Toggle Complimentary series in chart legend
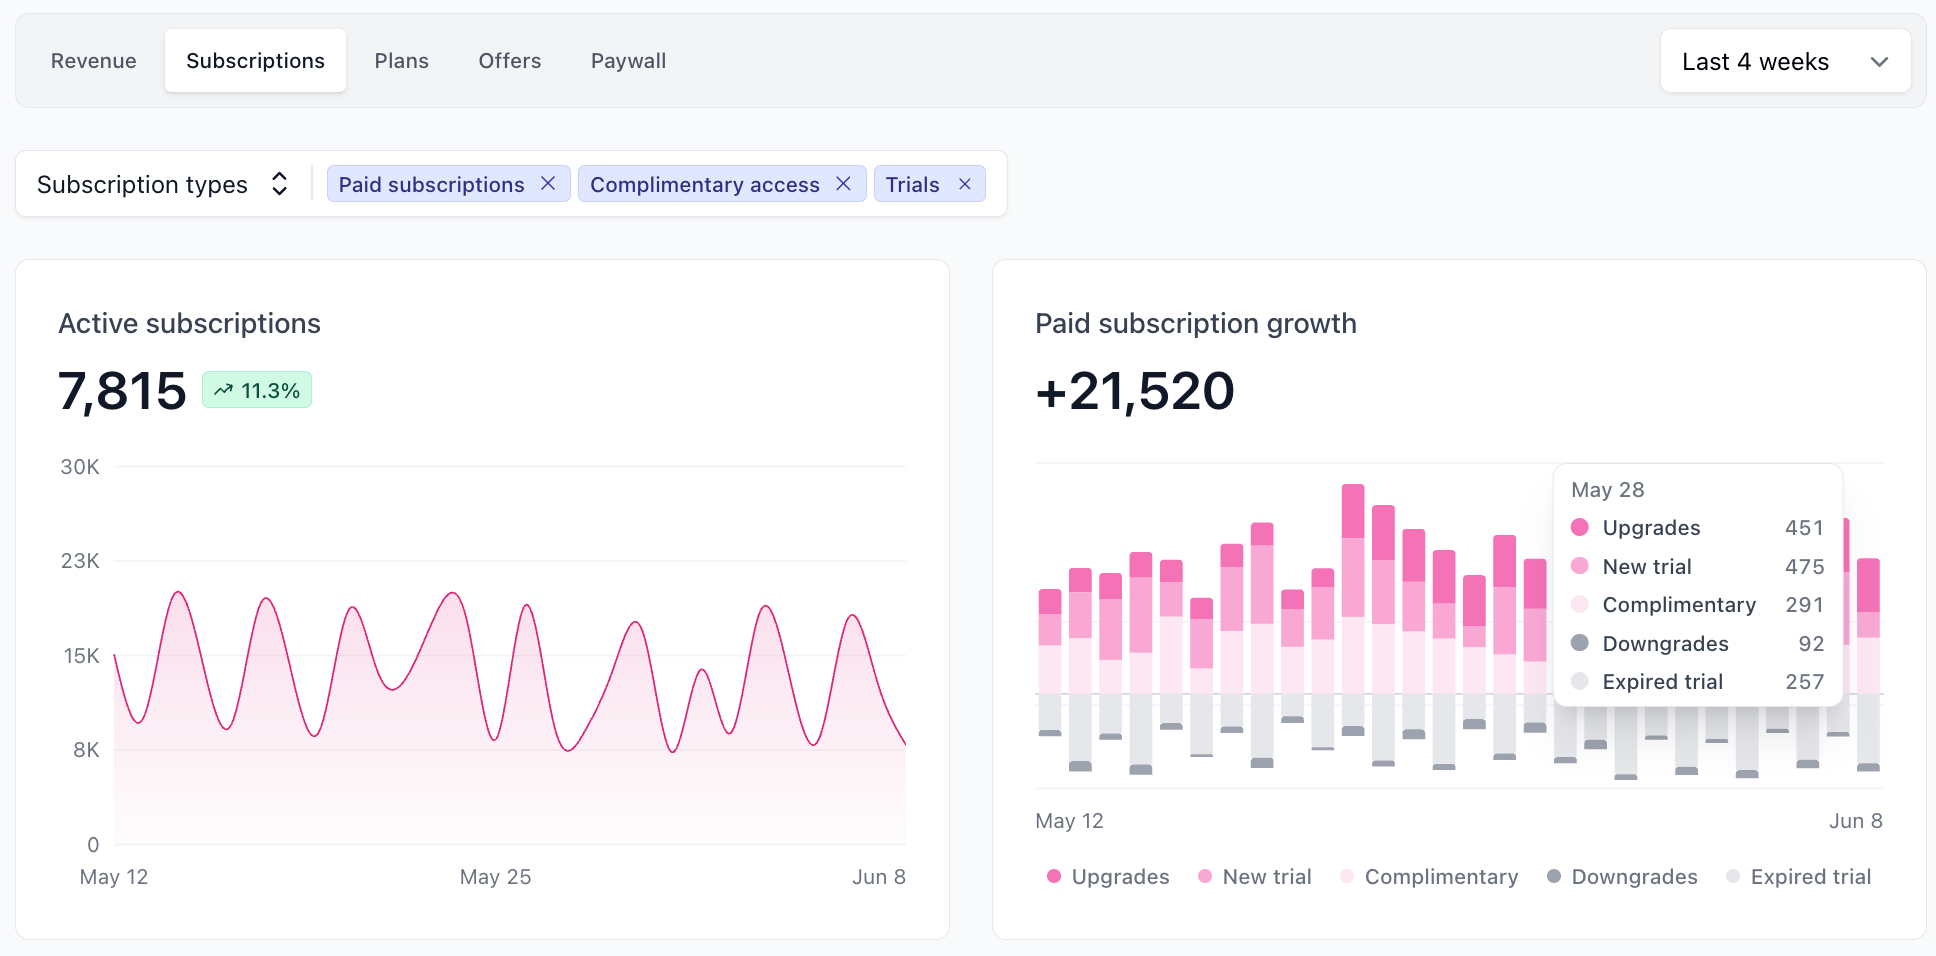 1429,877
